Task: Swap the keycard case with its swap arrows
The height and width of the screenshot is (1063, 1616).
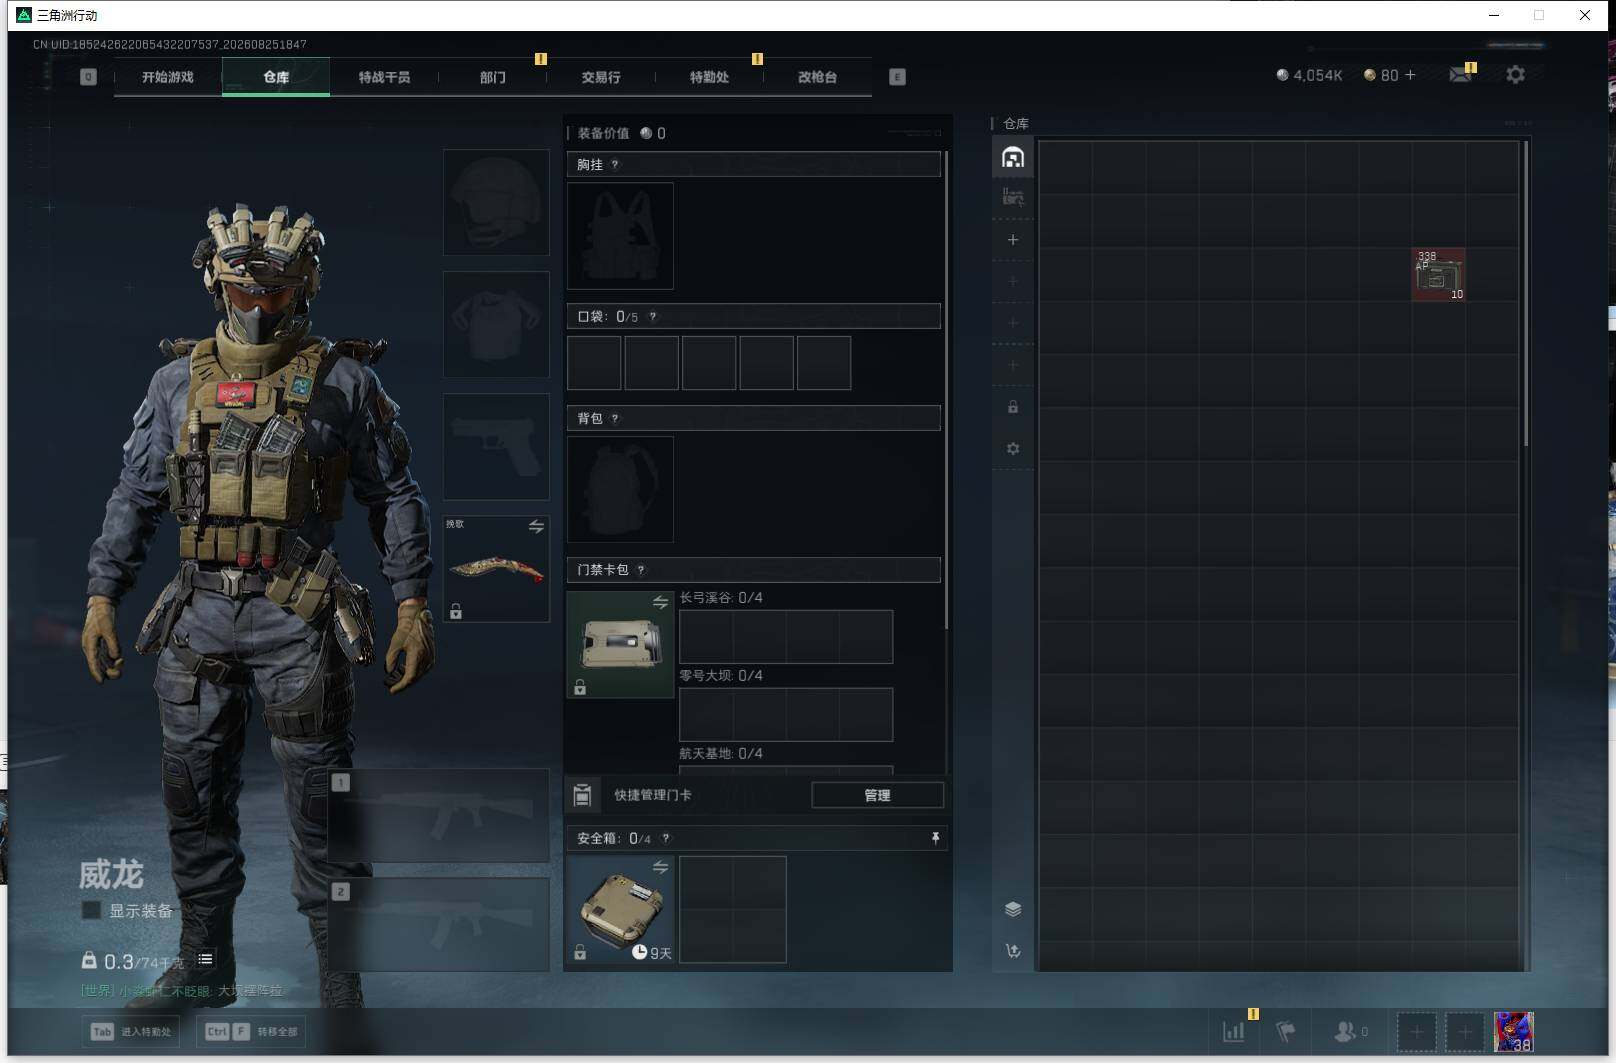Action: tap(660, 602)
